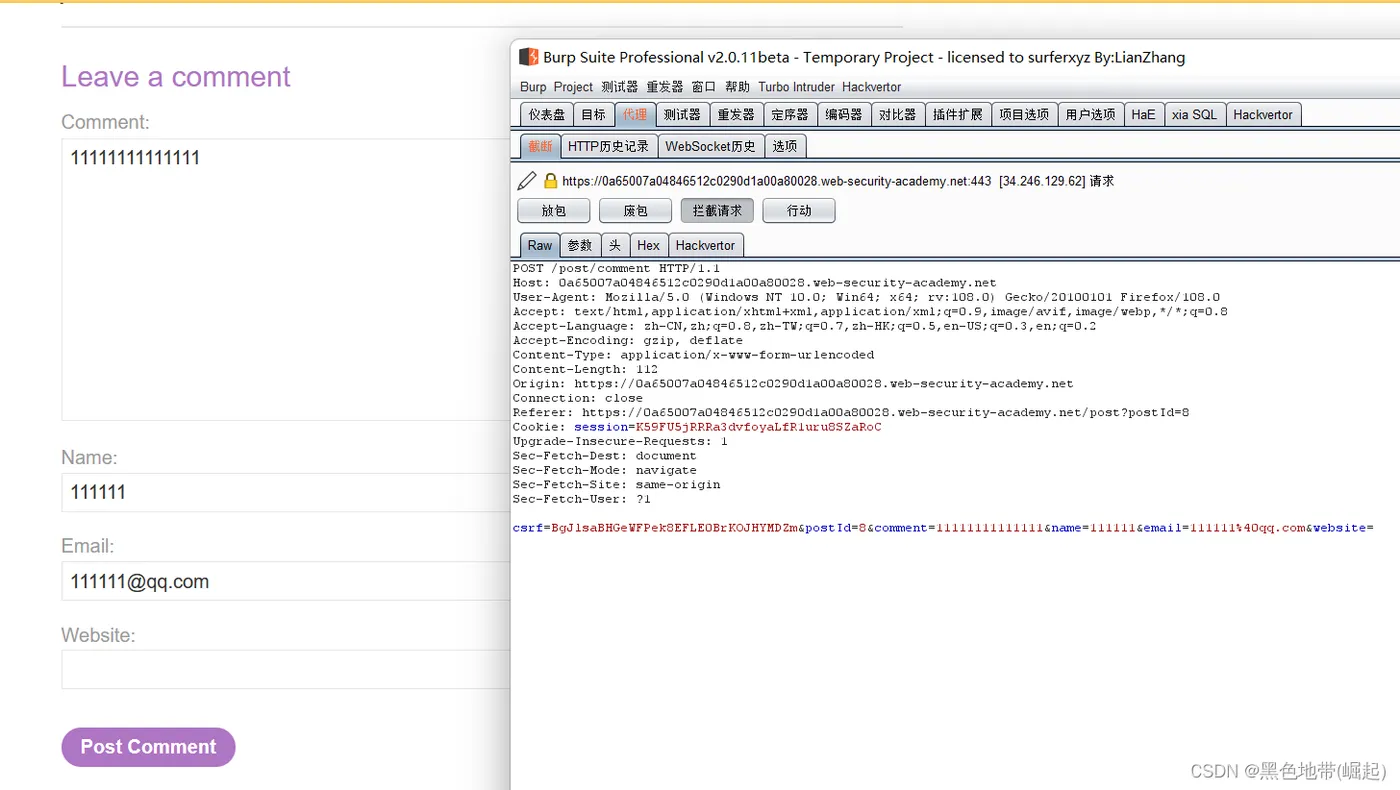1400x790 pixels.
Task: Click the padlock HTTPS icon beside the URL
Action: click(550, 181)
